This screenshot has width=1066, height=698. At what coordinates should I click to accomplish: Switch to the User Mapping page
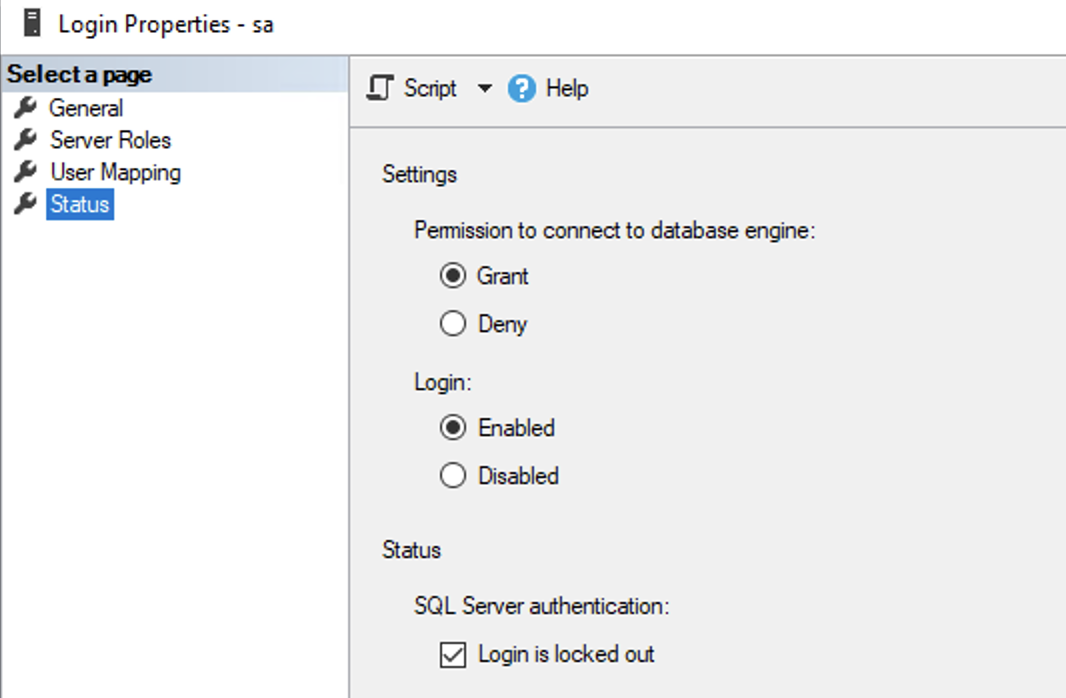(x=115, y=172)
